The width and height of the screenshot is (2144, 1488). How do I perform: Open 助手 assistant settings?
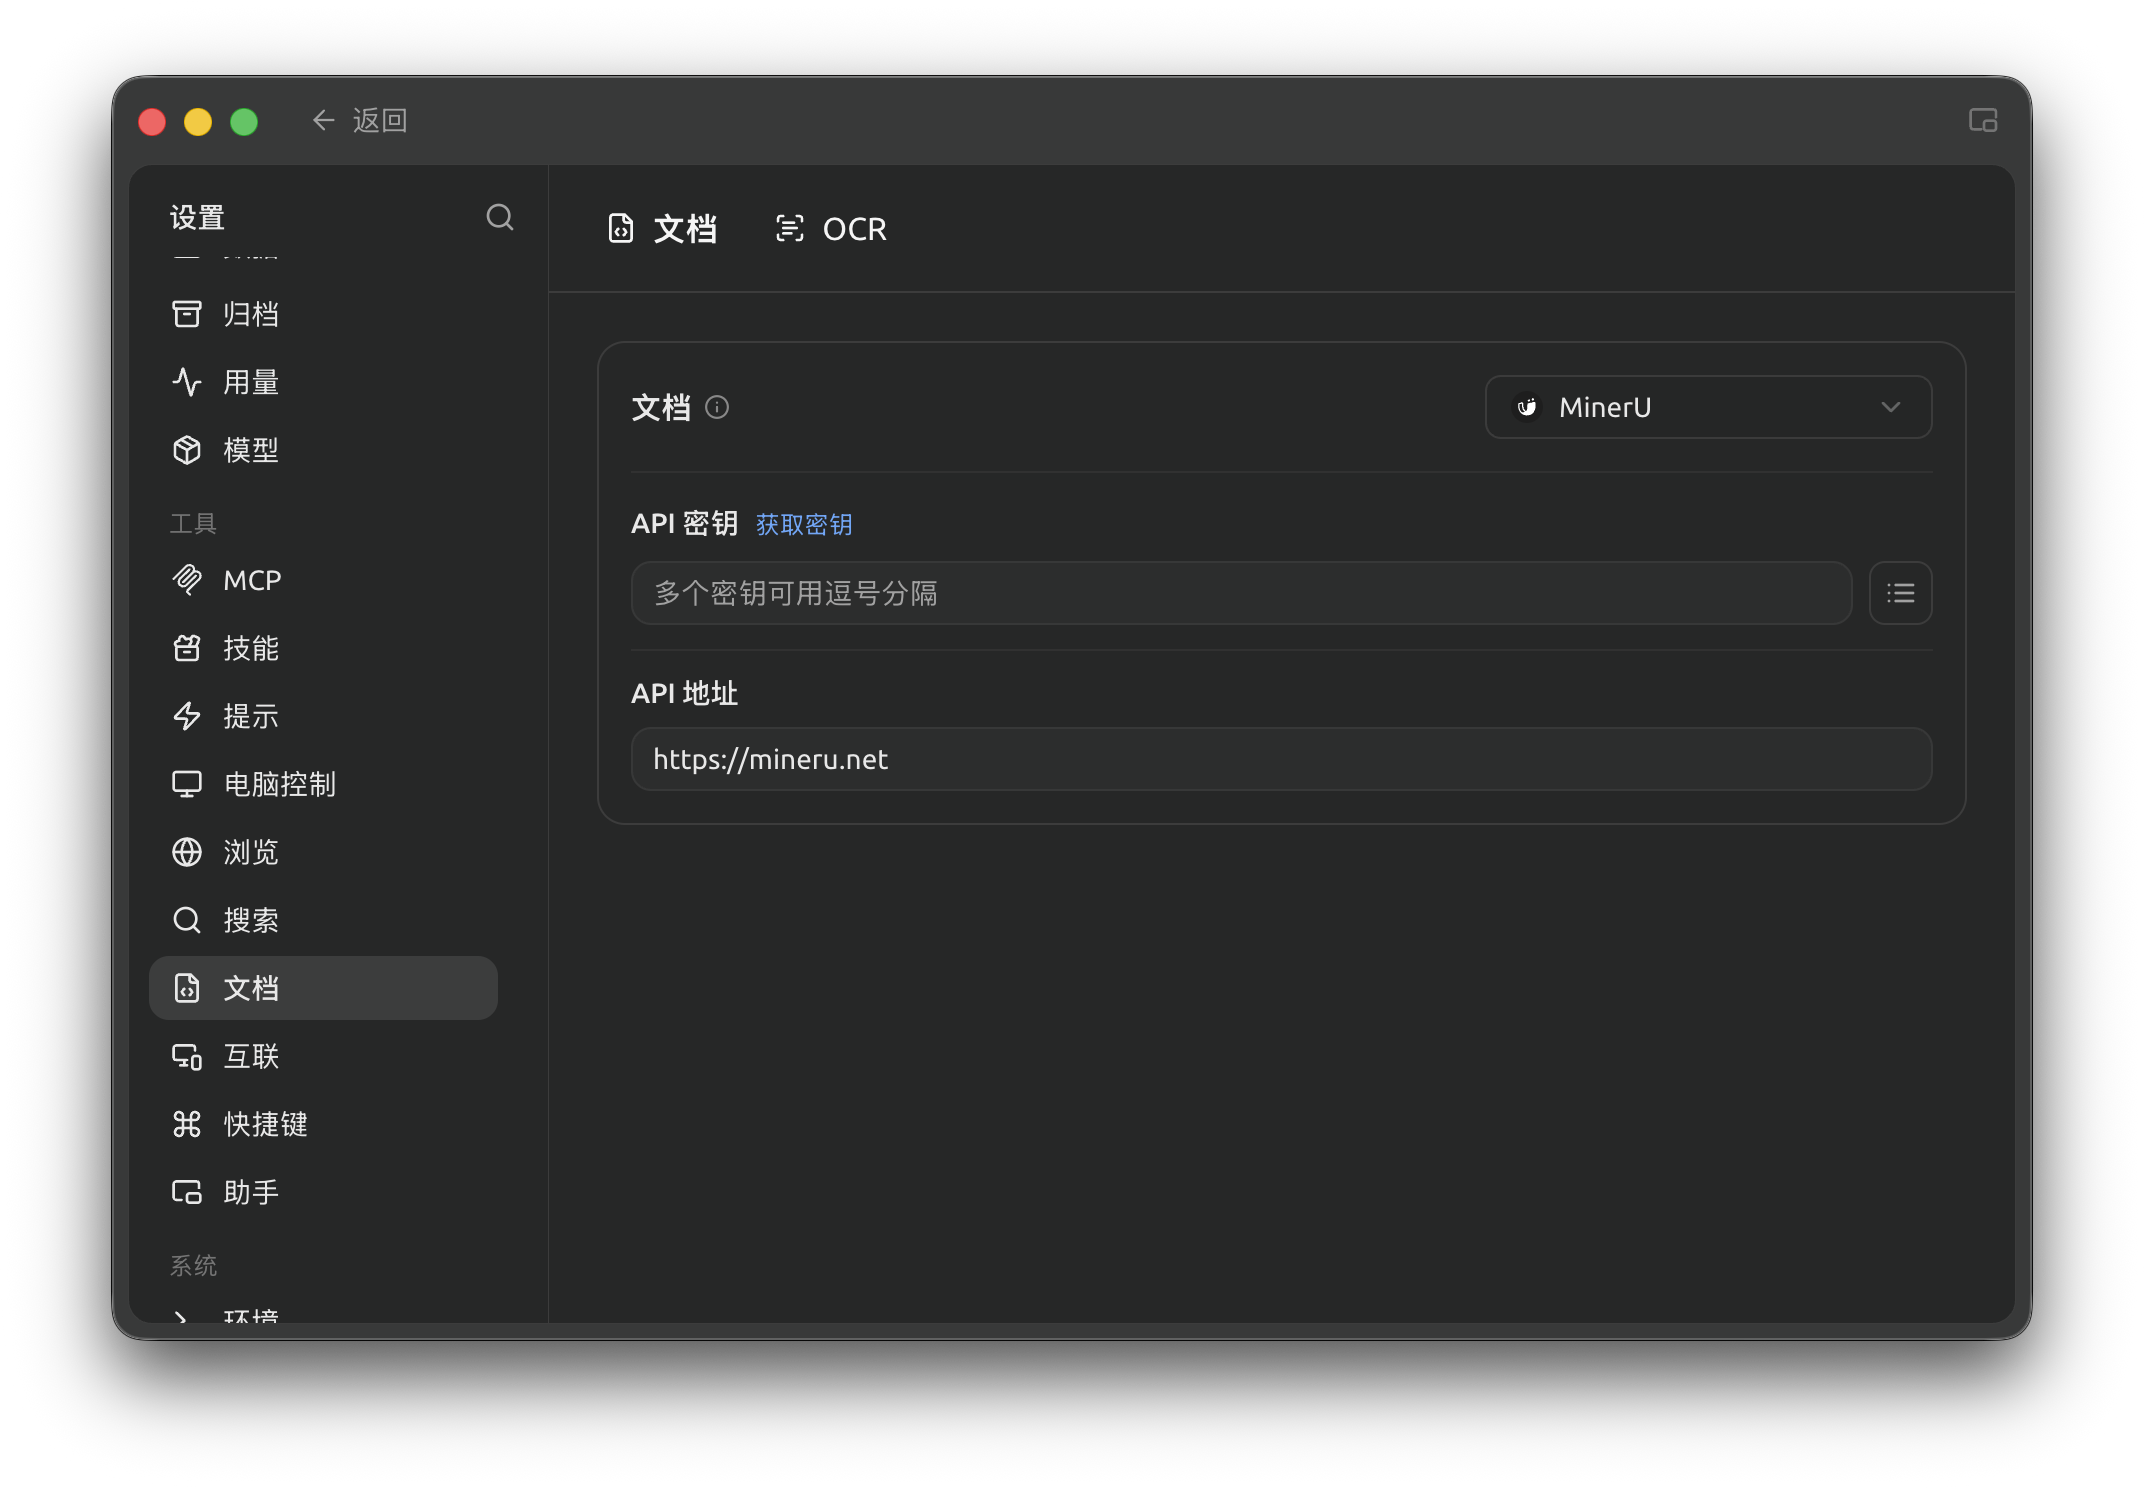point(323,1192)
